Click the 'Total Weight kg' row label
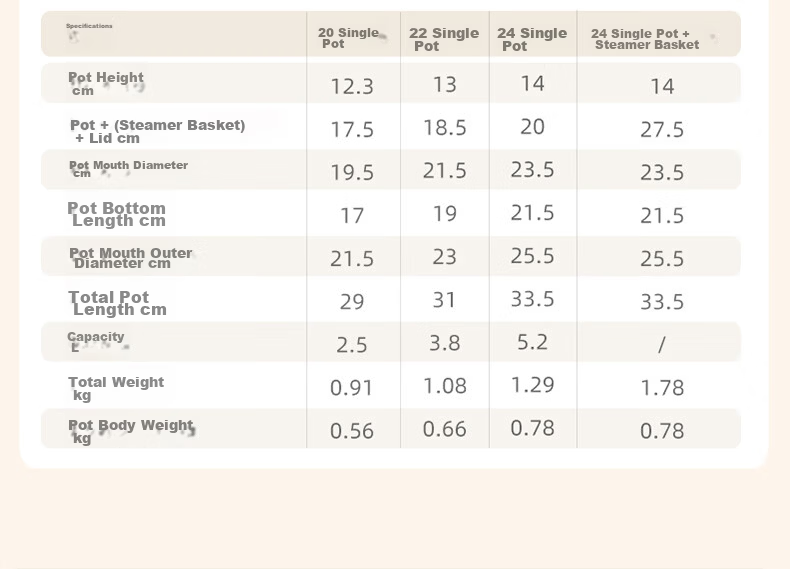 pos(116,388)
